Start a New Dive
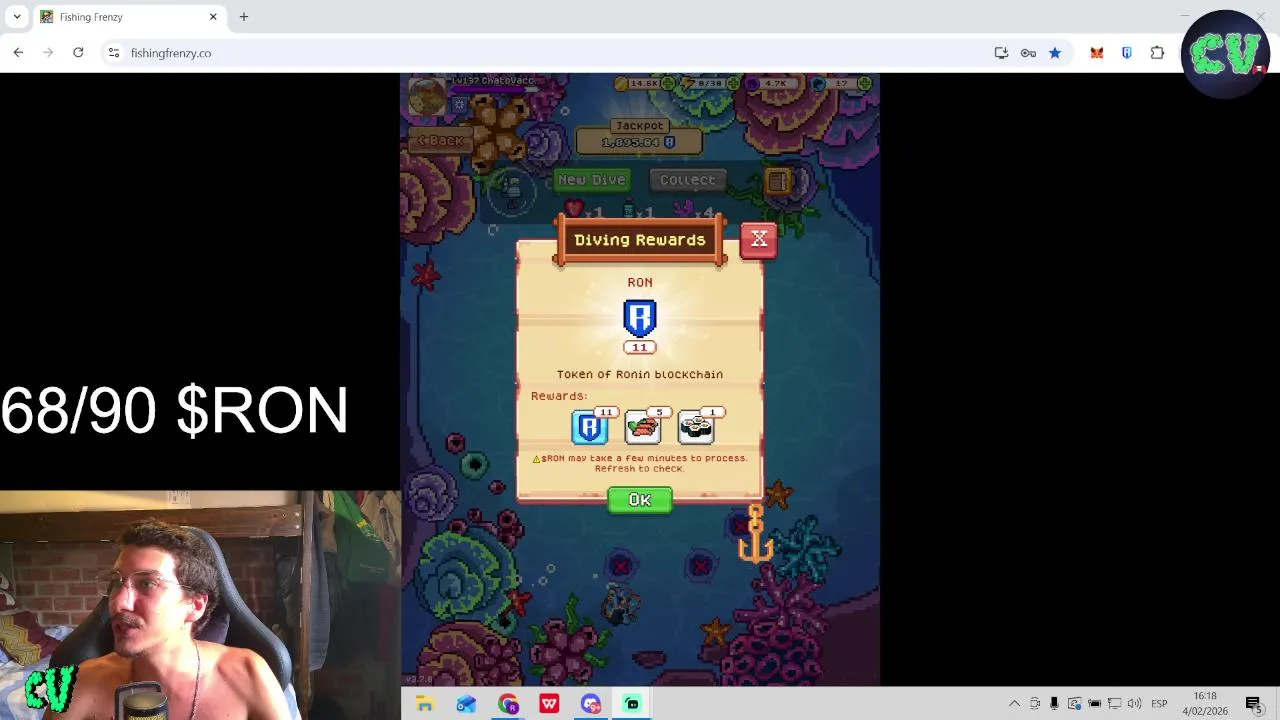1280x720 pixels. 592,180
